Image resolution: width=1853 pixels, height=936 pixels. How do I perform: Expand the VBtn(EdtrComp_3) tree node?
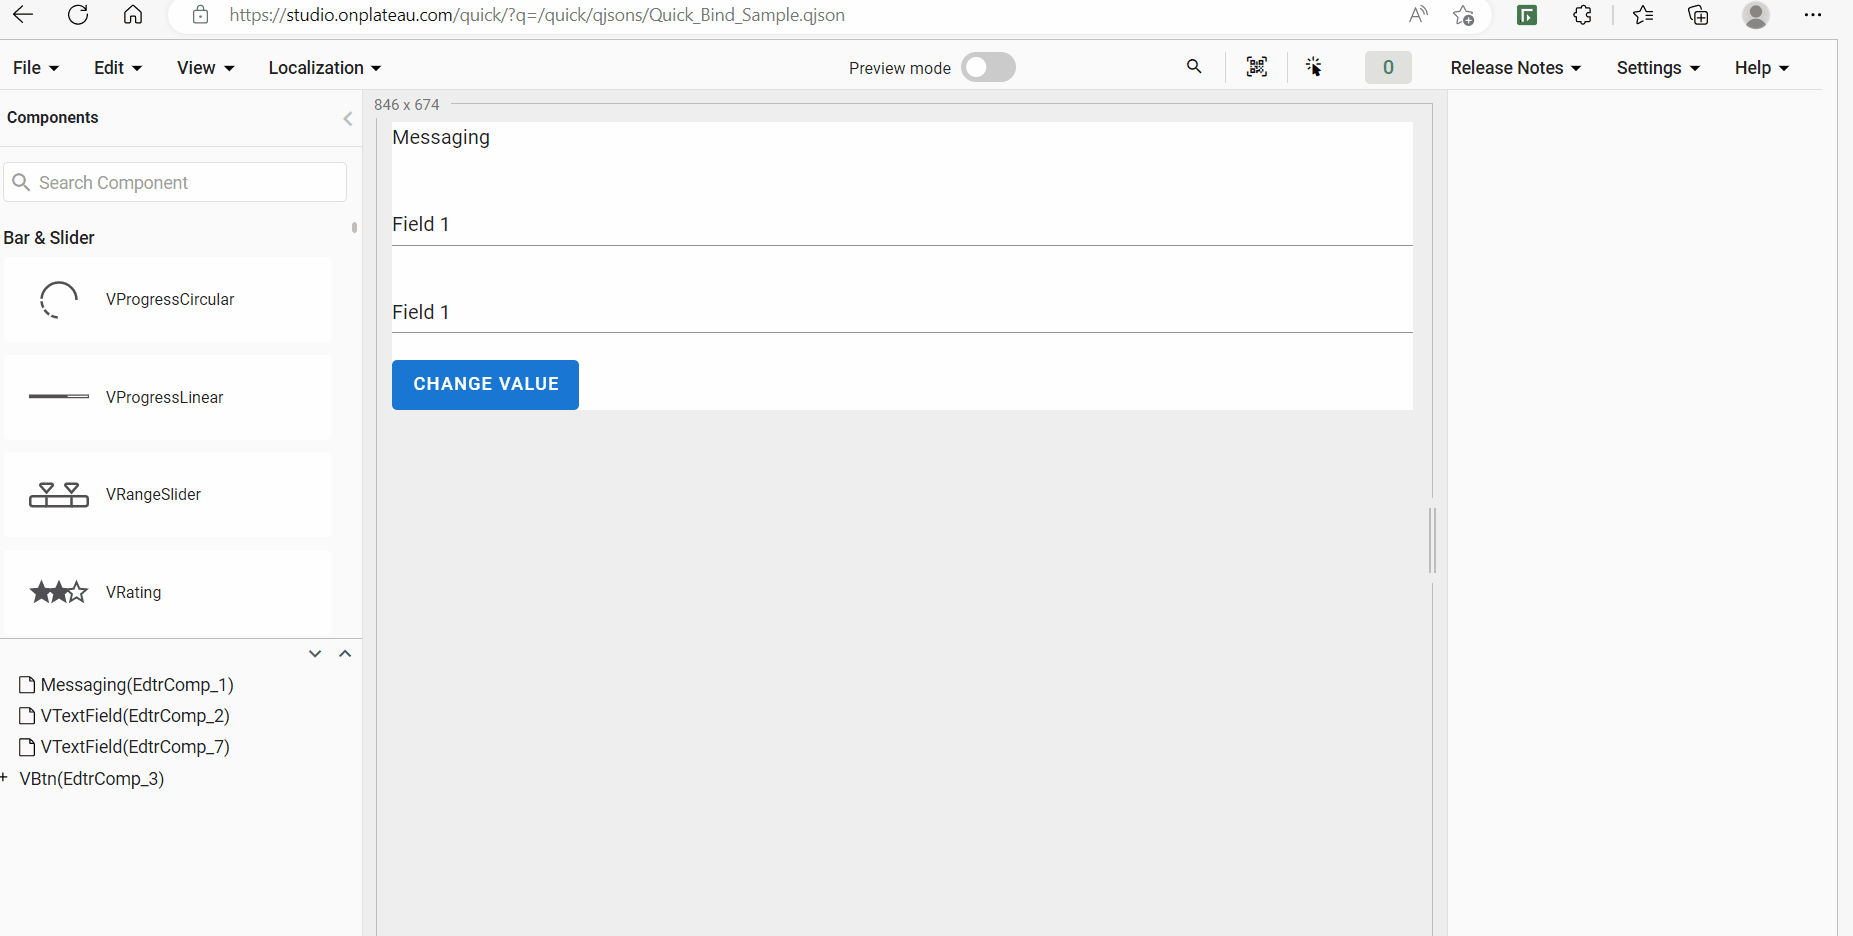5,778
